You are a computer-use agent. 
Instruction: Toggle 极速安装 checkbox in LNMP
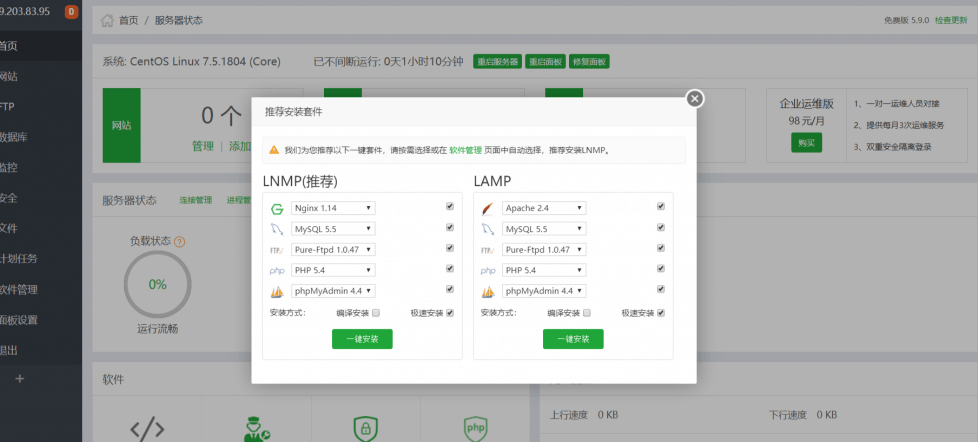[450, 313]
